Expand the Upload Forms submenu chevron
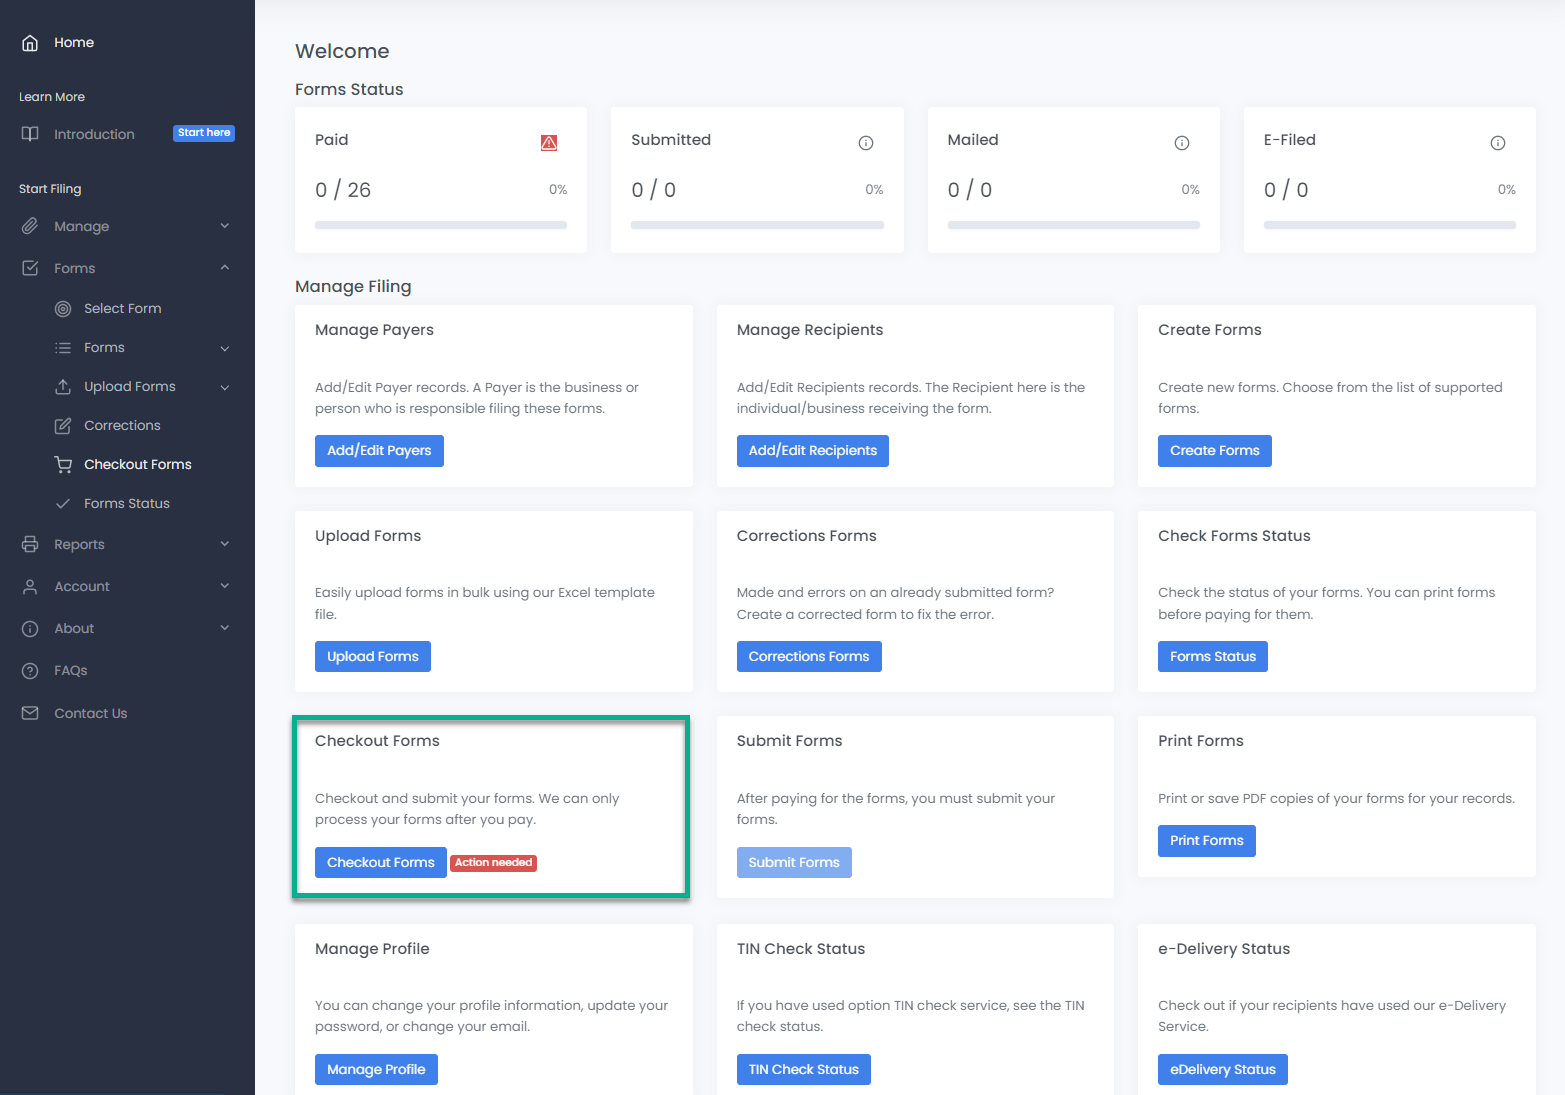The height and width of the screenshot is (1095, 1565). point(225,387)
